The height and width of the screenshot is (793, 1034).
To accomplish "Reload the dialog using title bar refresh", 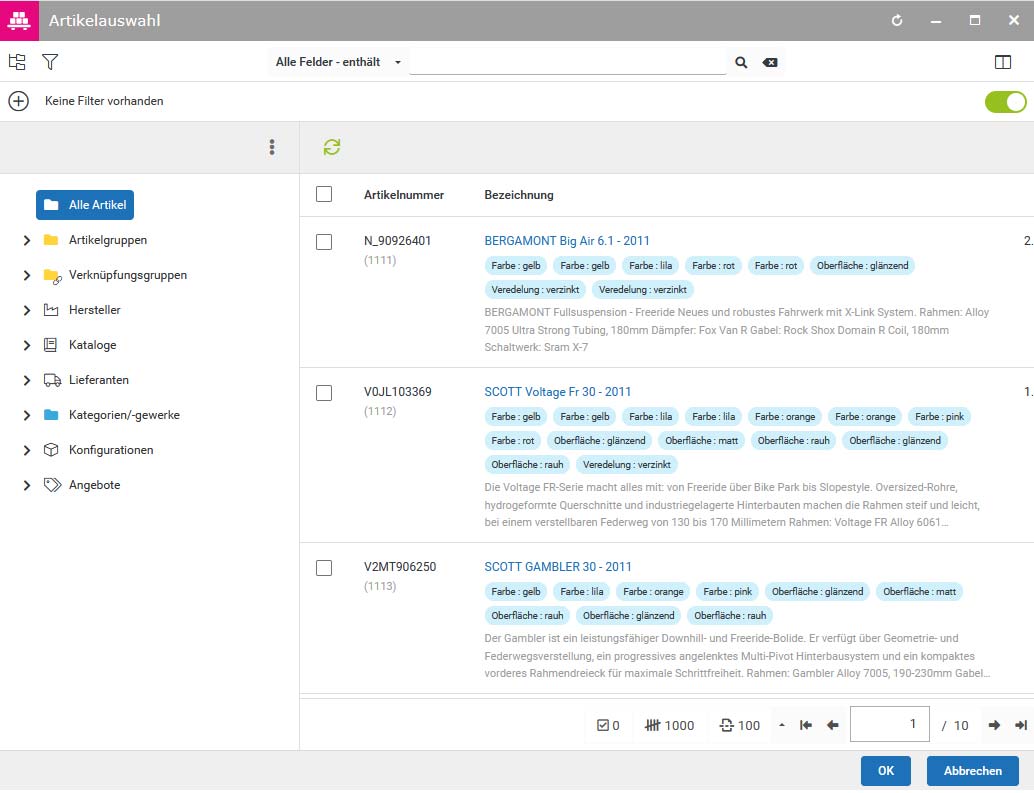I will click(897, 20).
